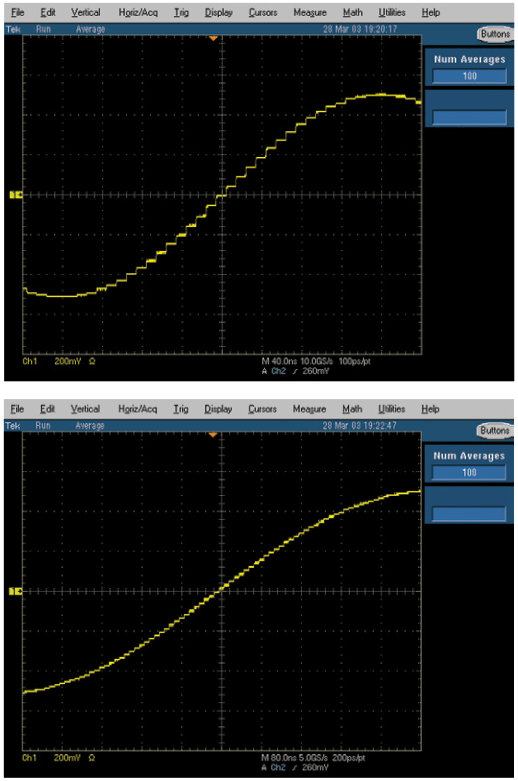
Task: Click 260mV trigger level in lower window
Action: tap(315, 768)
